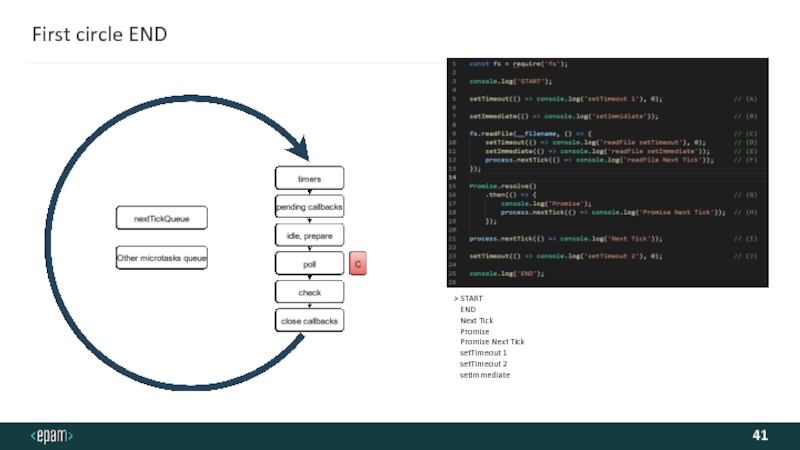Click the close callbacks phase box

(x=310, y=321)
